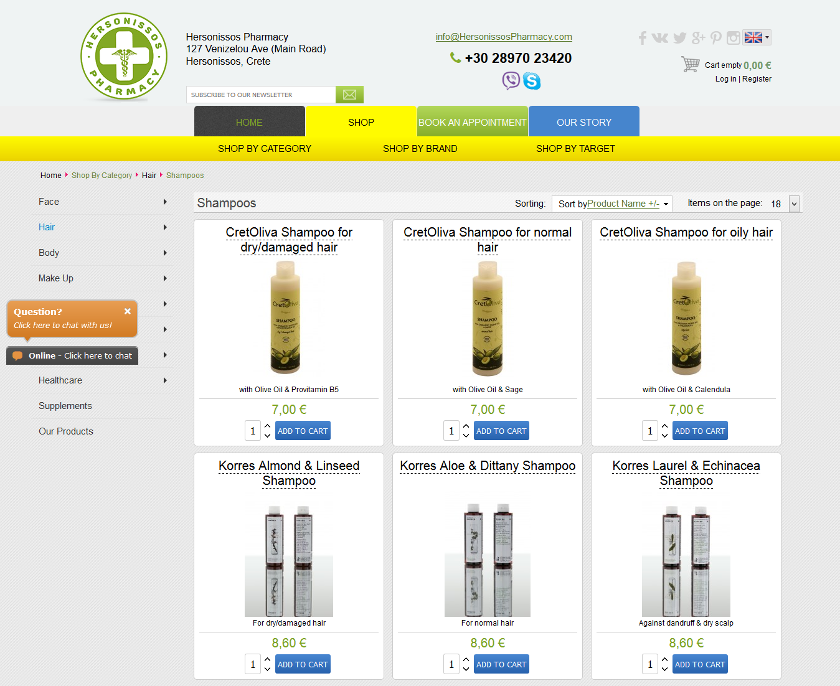Open the Our Products category
This screenshot has width=840, height=686.
tap(66, 431)
